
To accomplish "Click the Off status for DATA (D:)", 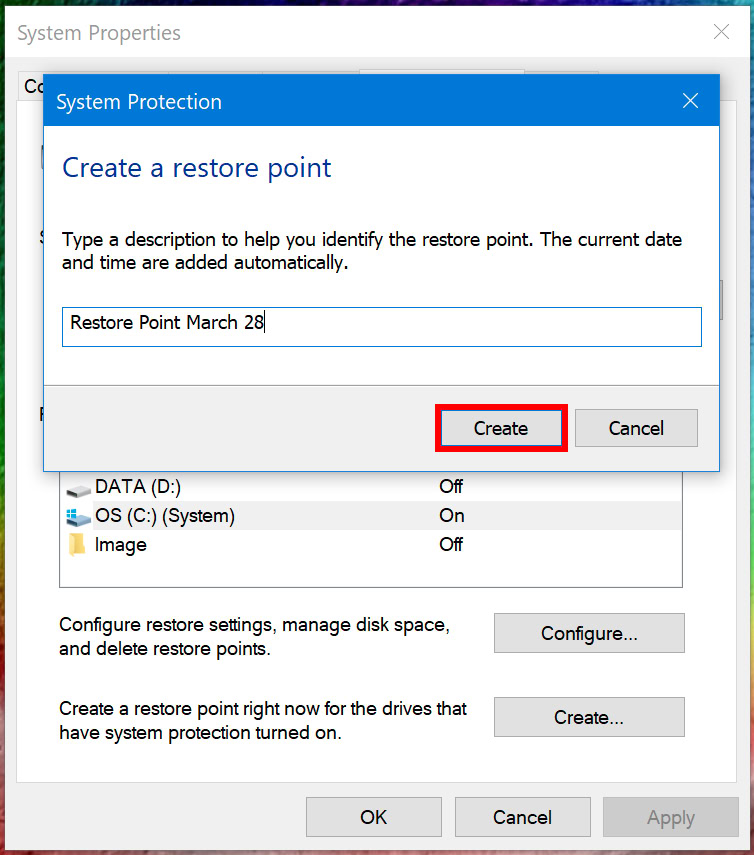I will pyautogui.click(x=451, y=486).
